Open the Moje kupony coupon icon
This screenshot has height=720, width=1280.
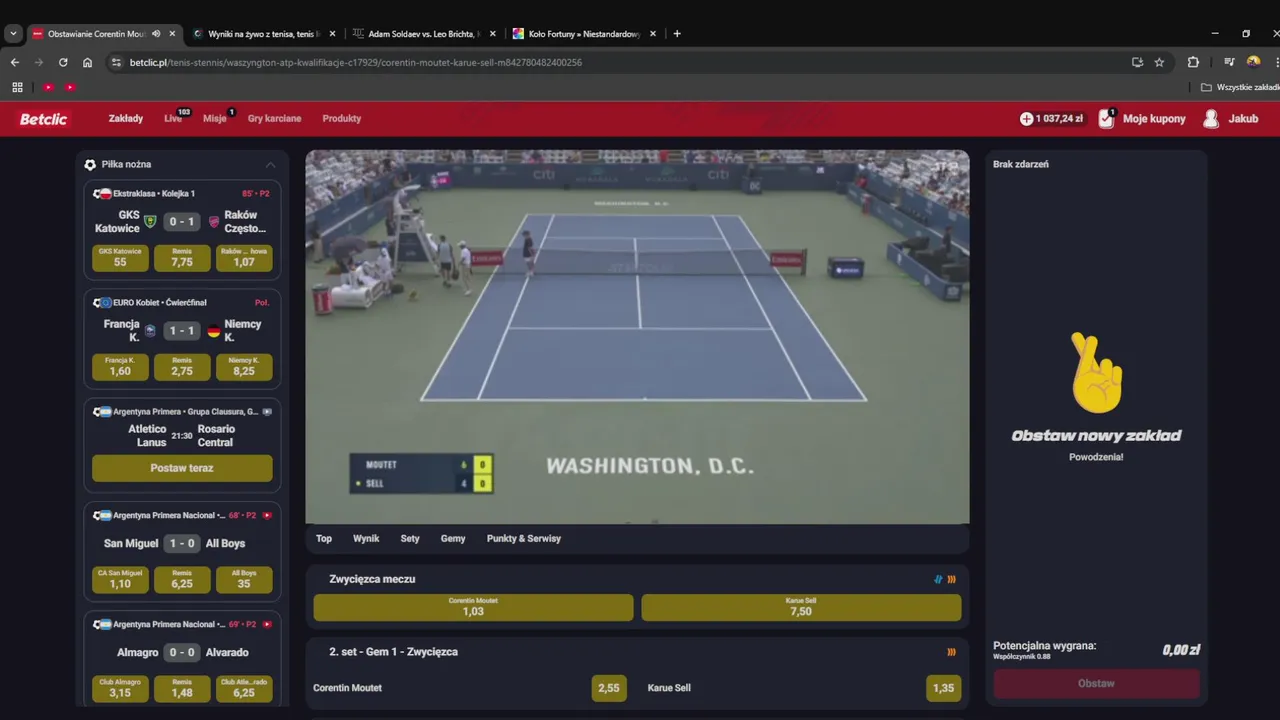click(x=1106, y=118)
